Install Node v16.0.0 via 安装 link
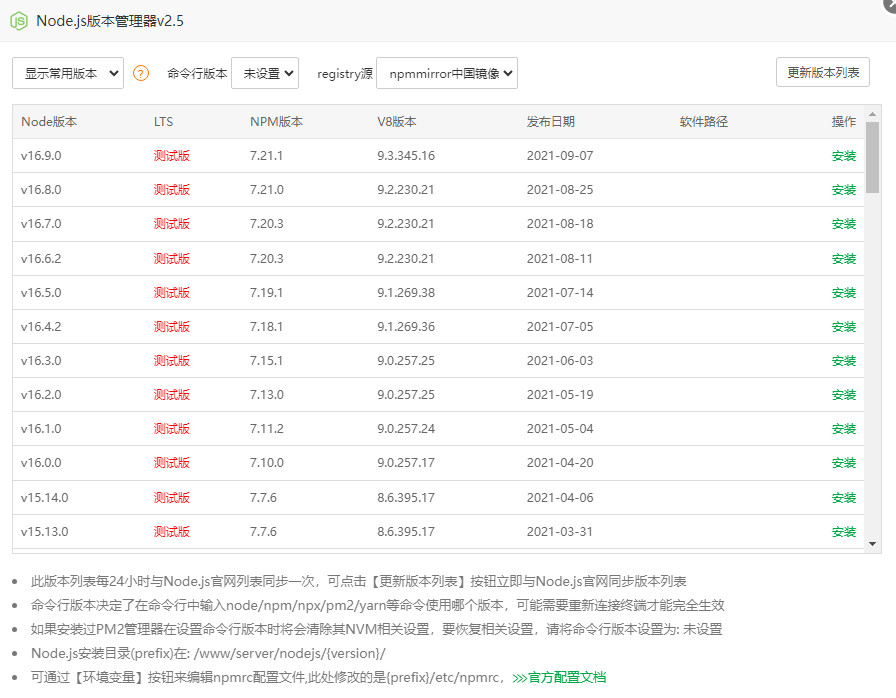 click(x=843, y=463)
